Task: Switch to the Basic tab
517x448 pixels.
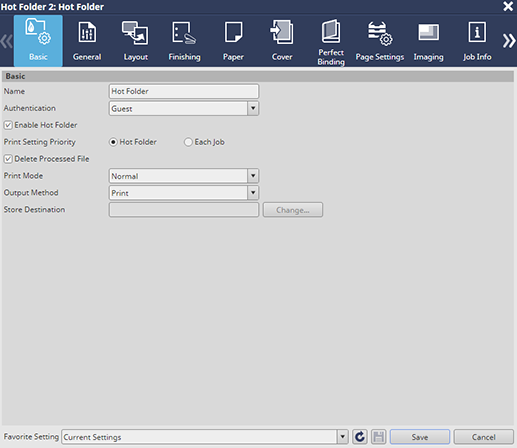Action: point(38,41)
